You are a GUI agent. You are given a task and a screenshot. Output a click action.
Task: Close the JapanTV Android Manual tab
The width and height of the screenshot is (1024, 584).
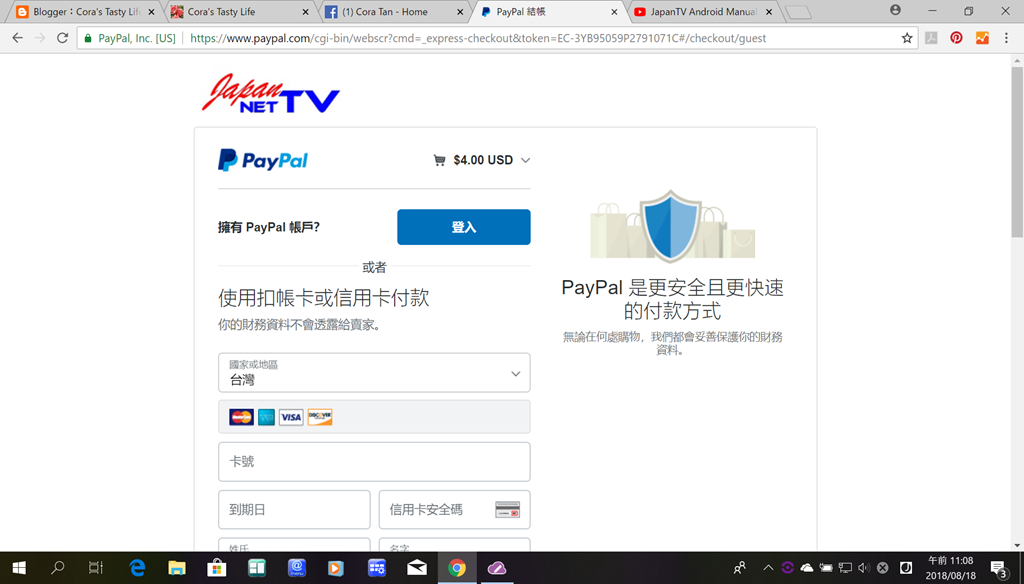(769, 12)
